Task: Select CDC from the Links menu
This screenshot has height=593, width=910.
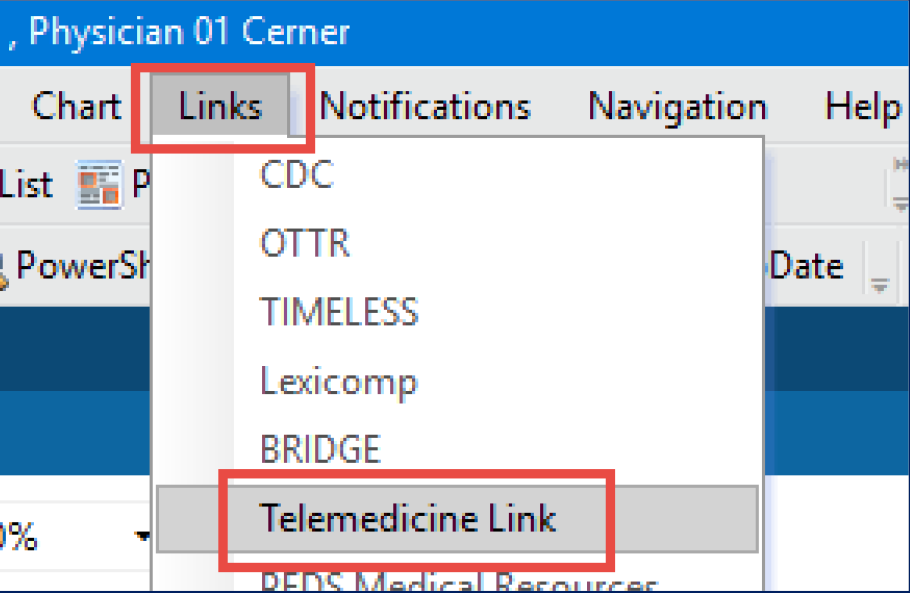Action: 296,174
